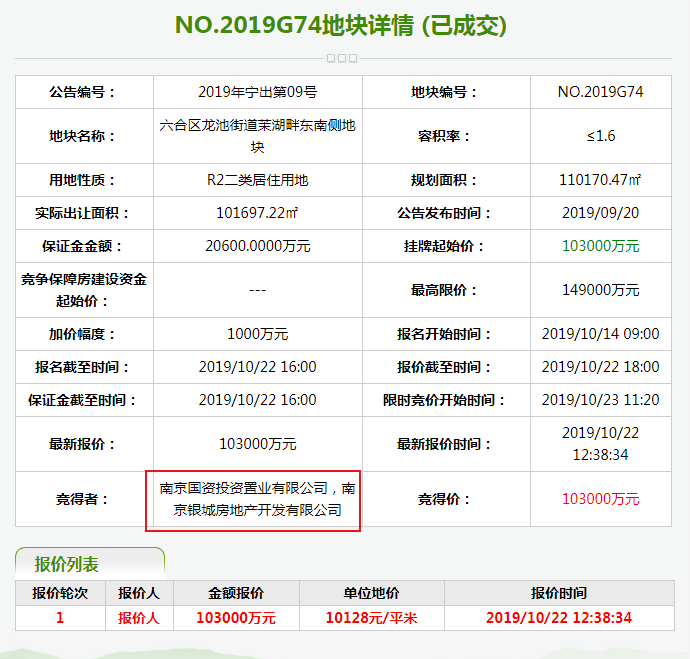Viewport: 690px width, 659px height.
Task: Click the 报名截至时间 label
Action: 82,367
